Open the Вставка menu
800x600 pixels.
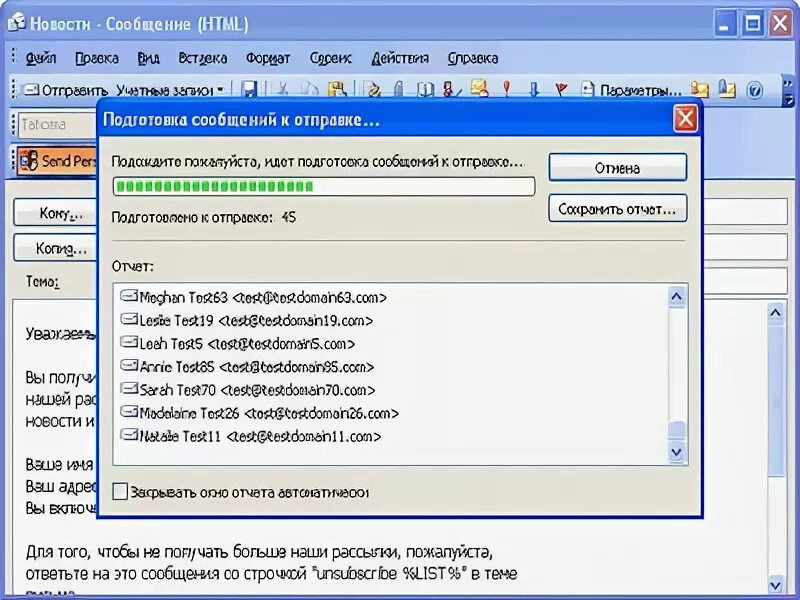(202, 58)
